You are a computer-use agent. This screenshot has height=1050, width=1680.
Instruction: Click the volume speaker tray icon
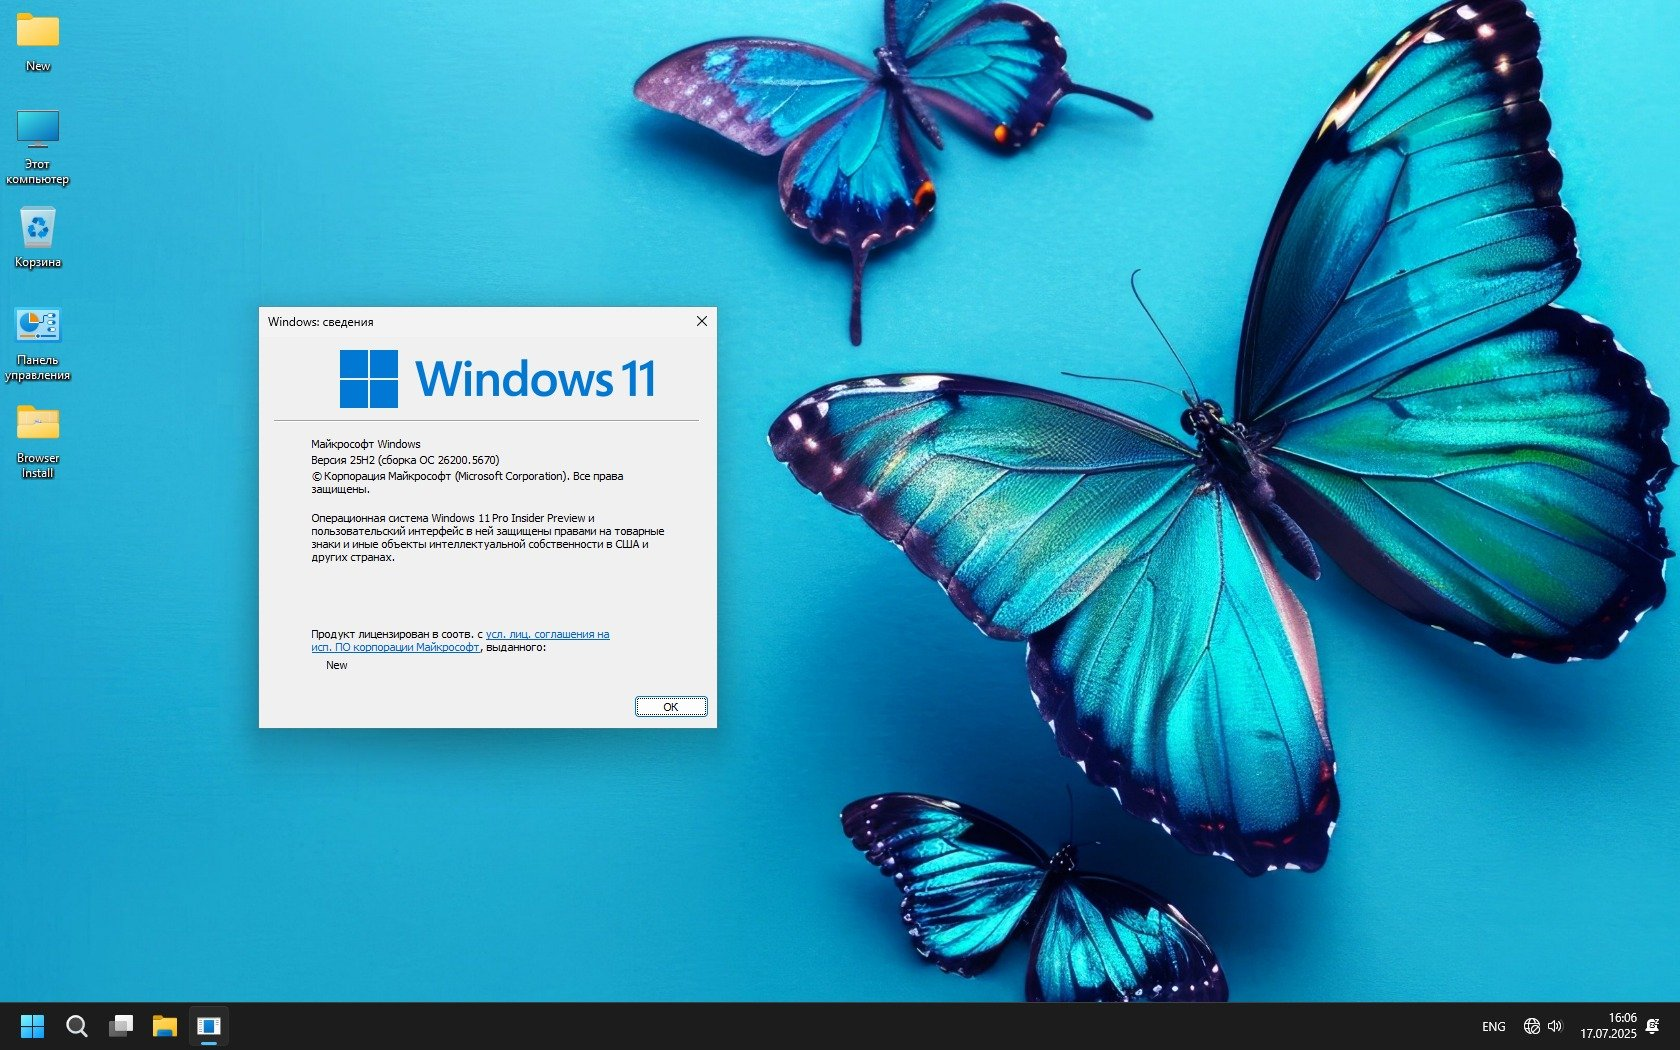(x=1555, y=1026)
